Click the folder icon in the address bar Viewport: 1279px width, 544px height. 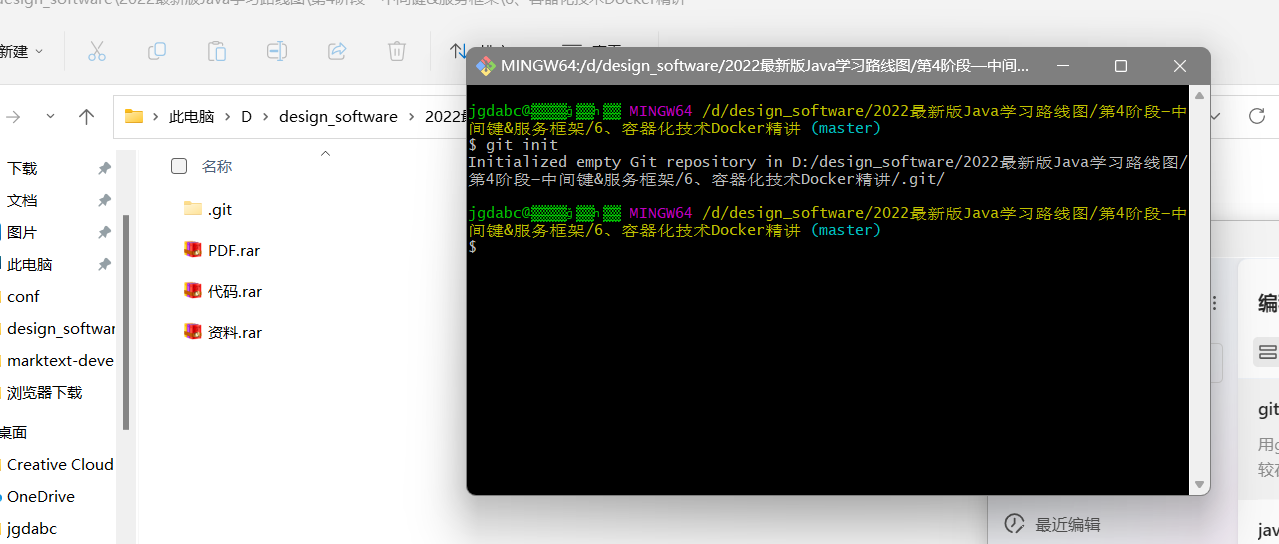click(133, 116)
